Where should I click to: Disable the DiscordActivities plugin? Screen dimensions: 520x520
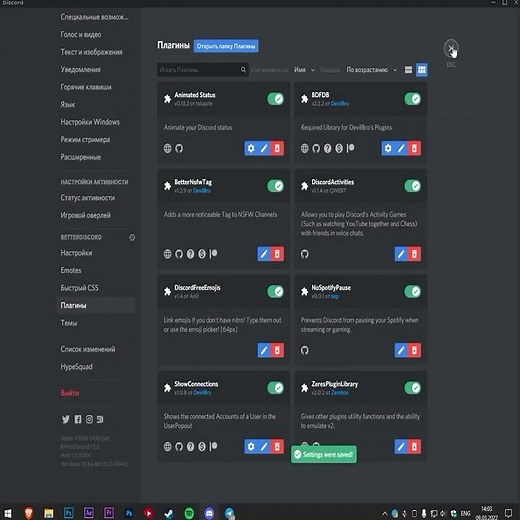click(x=413, y=186)
